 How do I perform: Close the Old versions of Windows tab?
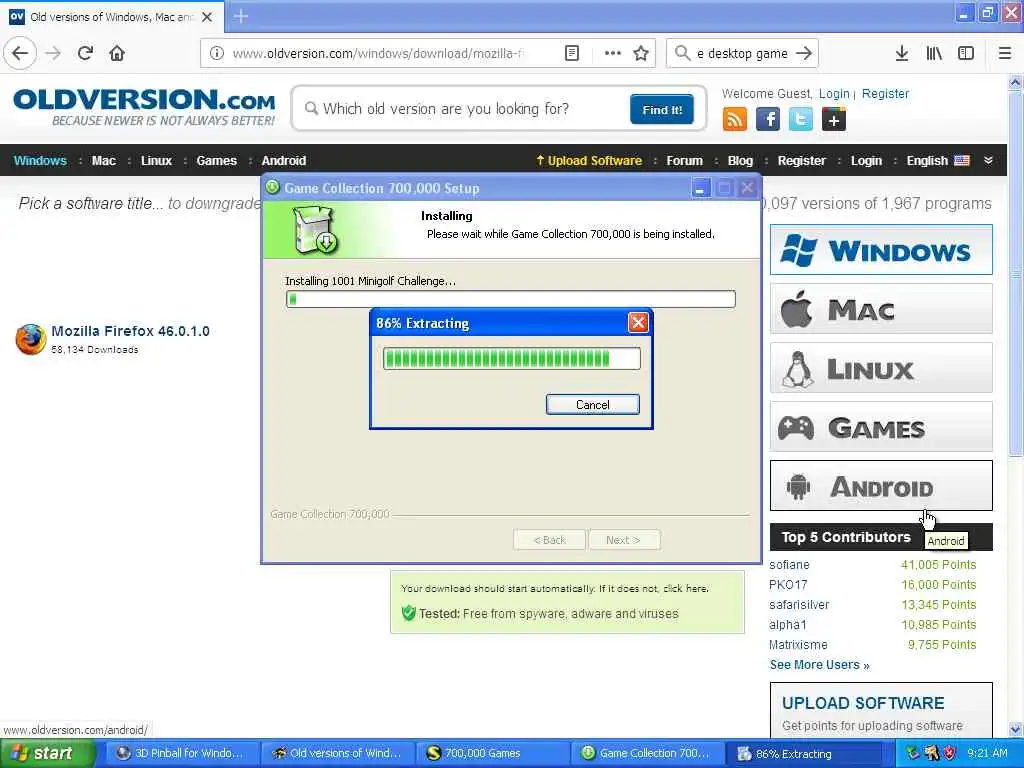pyautogui.click(x=207, y=17)
